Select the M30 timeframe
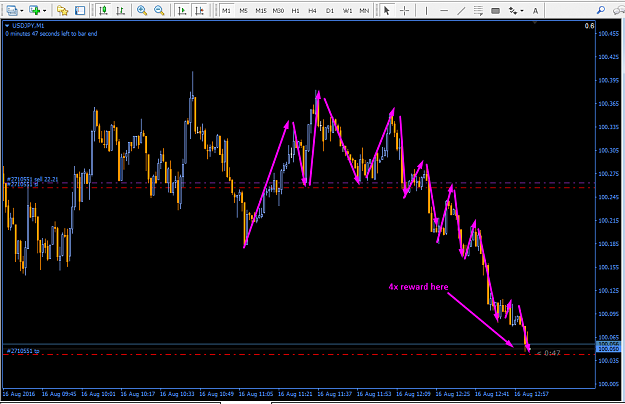Screen dimensions: 625x404 pos(278,11)
